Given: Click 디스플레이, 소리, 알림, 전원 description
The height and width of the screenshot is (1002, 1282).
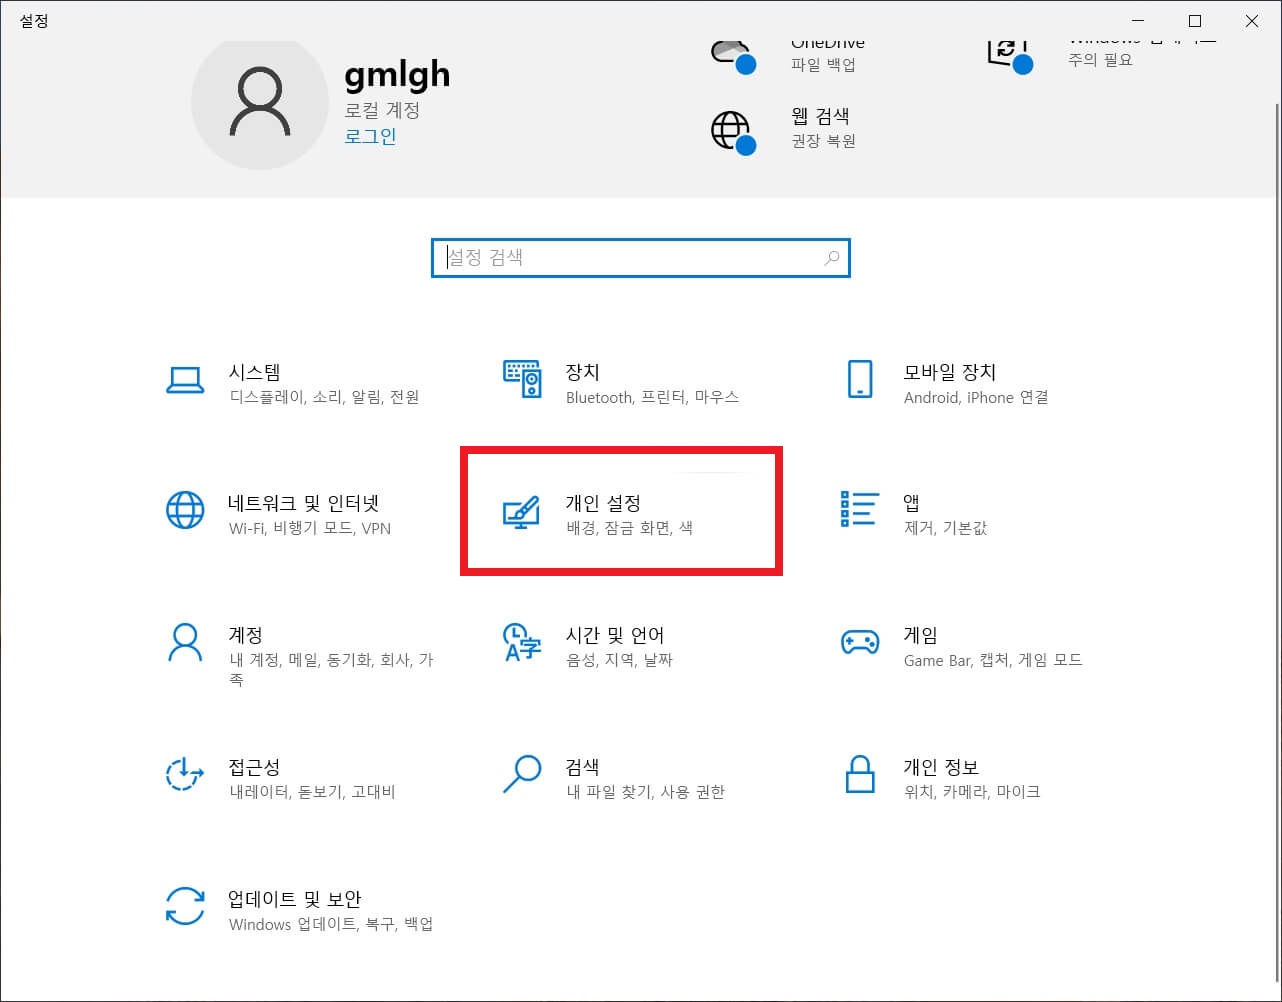Looking at the screenshot, I should pyautogui.click(x=324, y=397).
